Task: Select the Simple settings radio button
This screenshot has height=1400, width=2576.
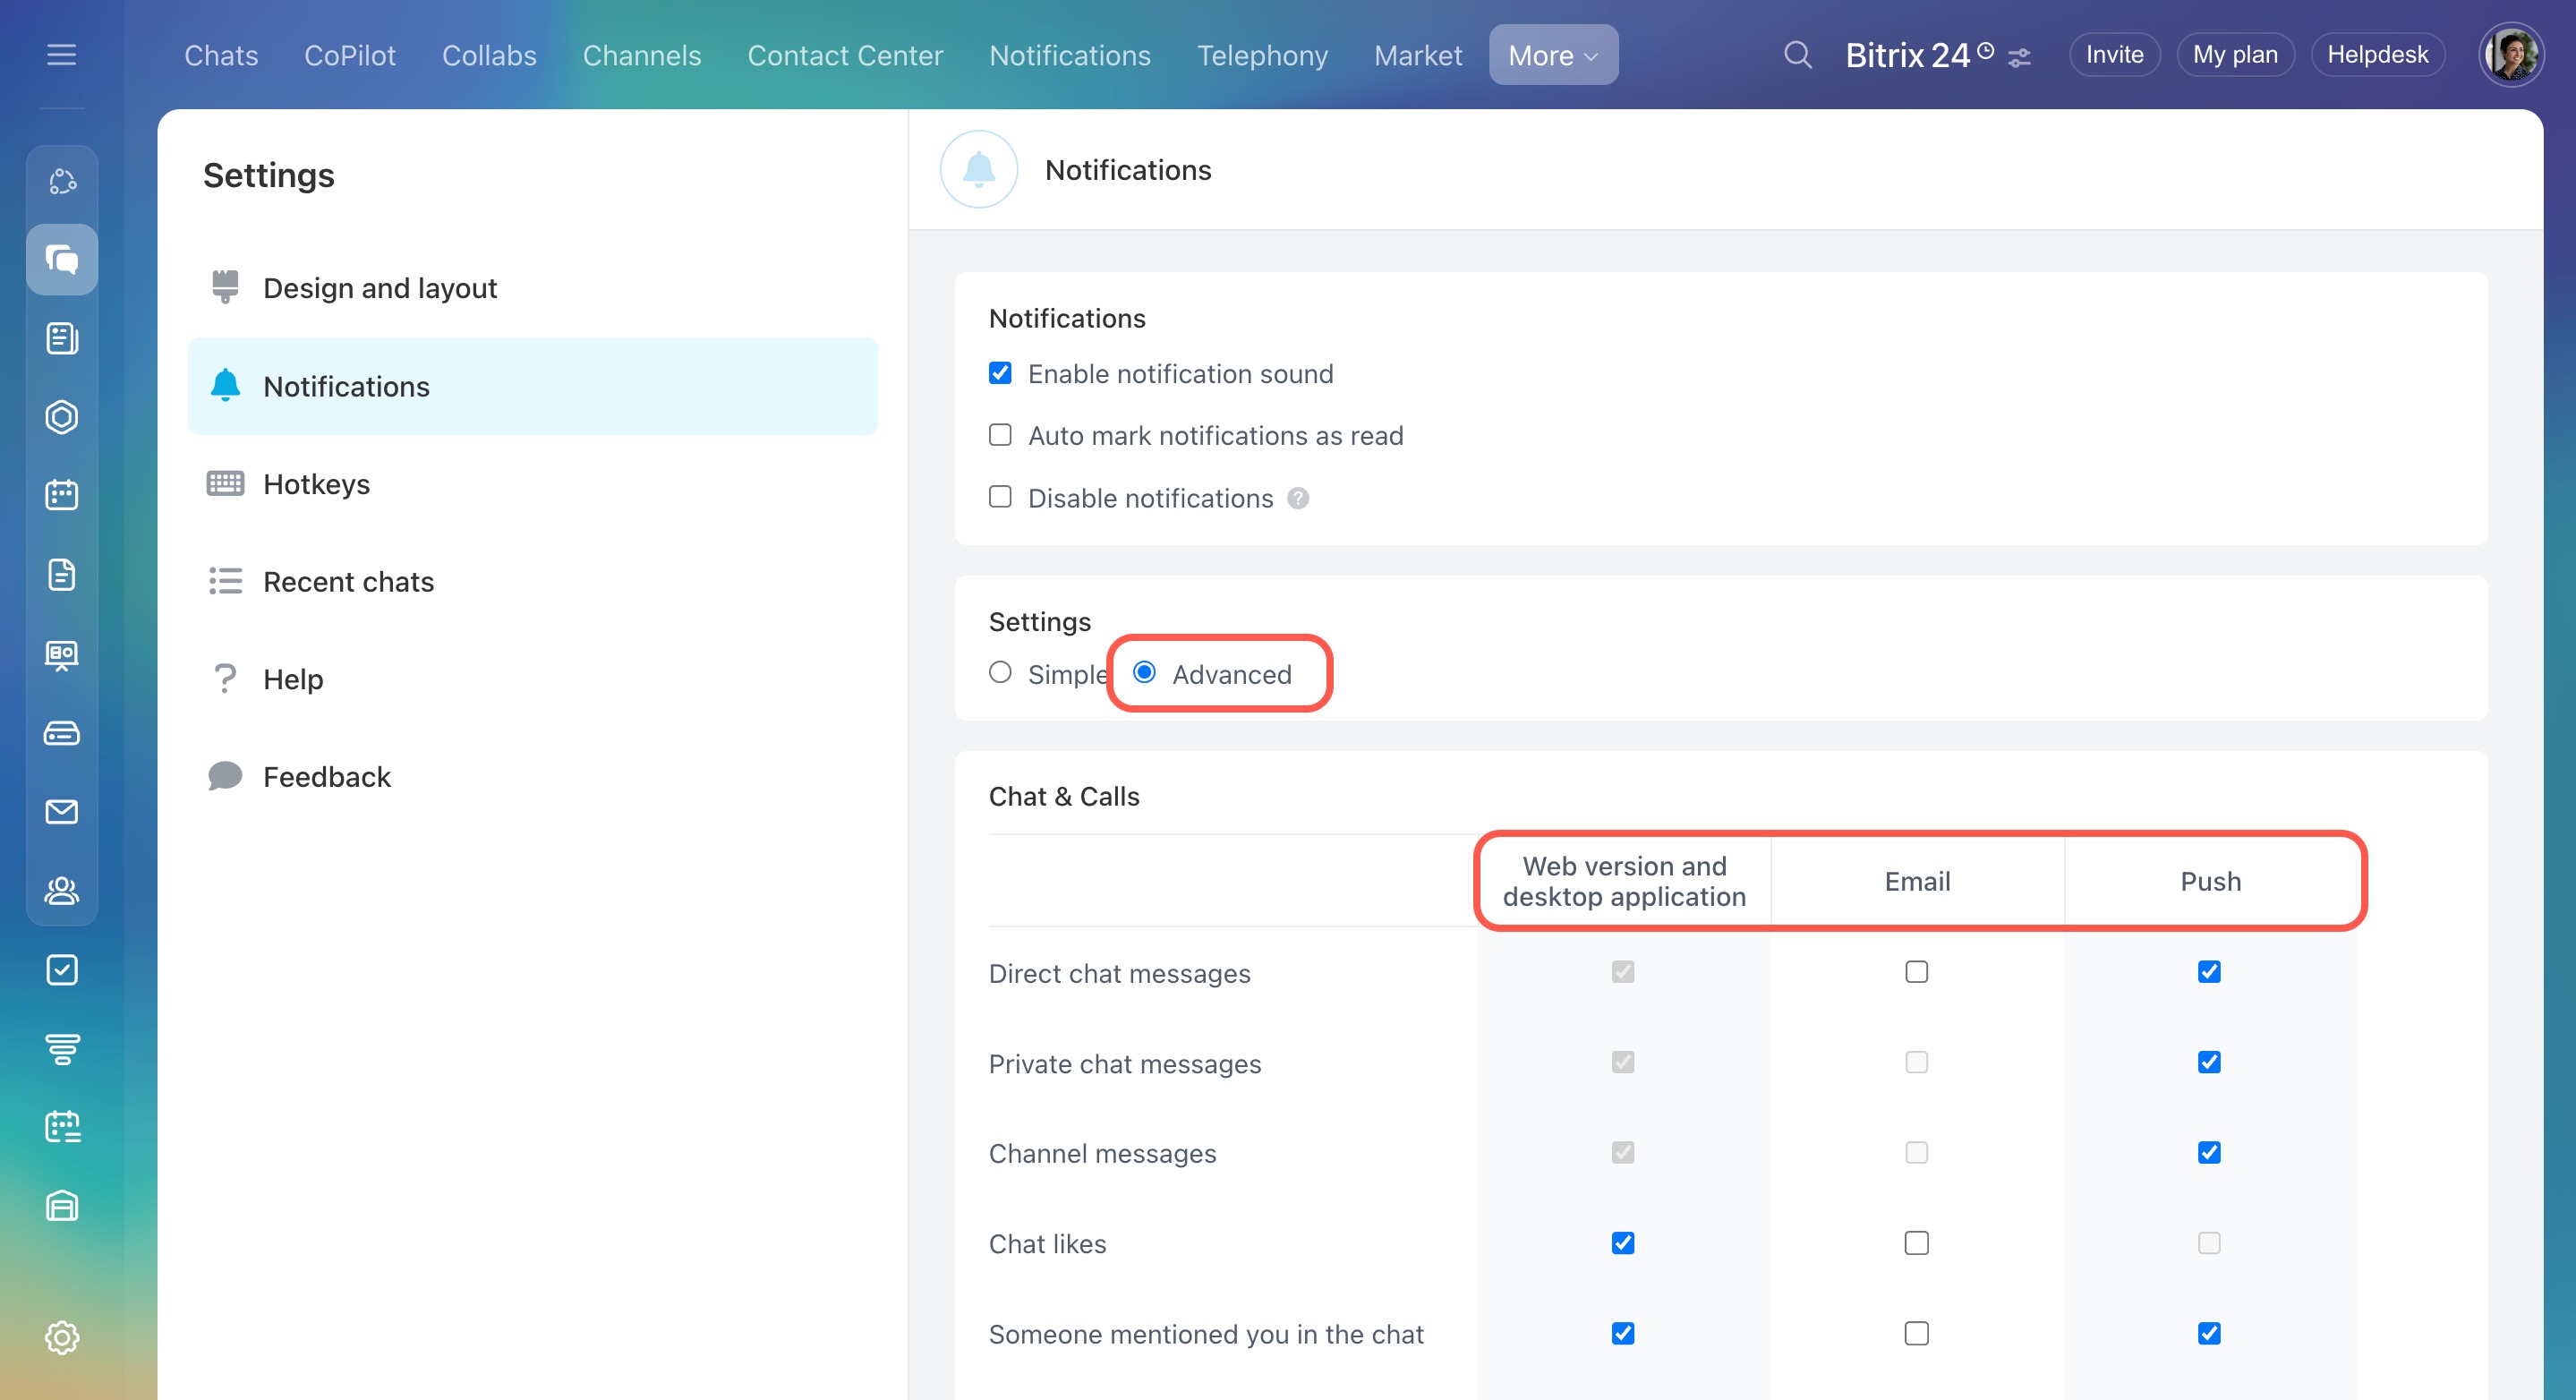Action: point(1000,672)
